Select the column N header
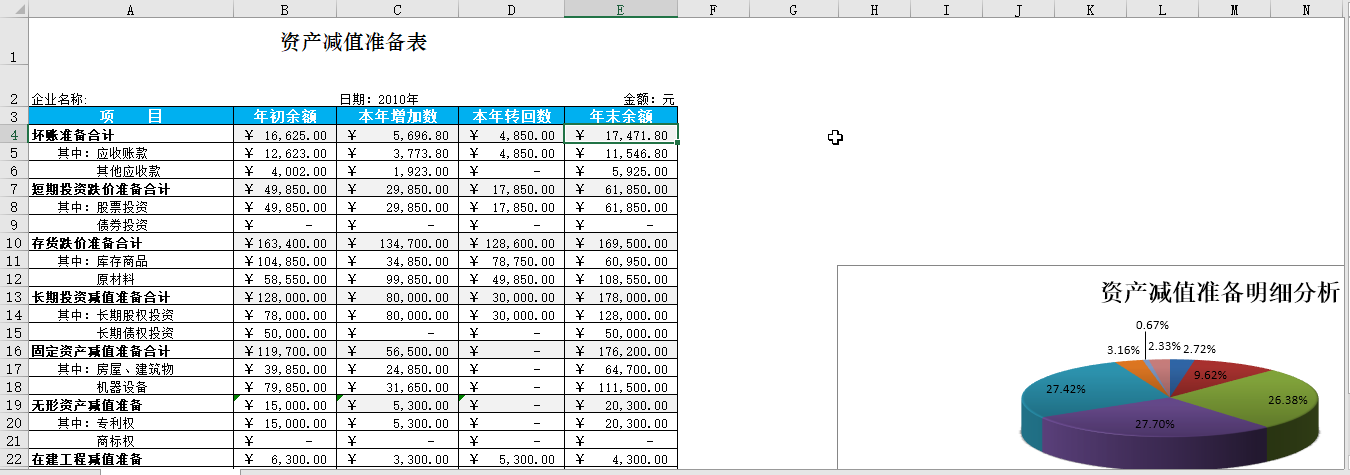 1306,9
